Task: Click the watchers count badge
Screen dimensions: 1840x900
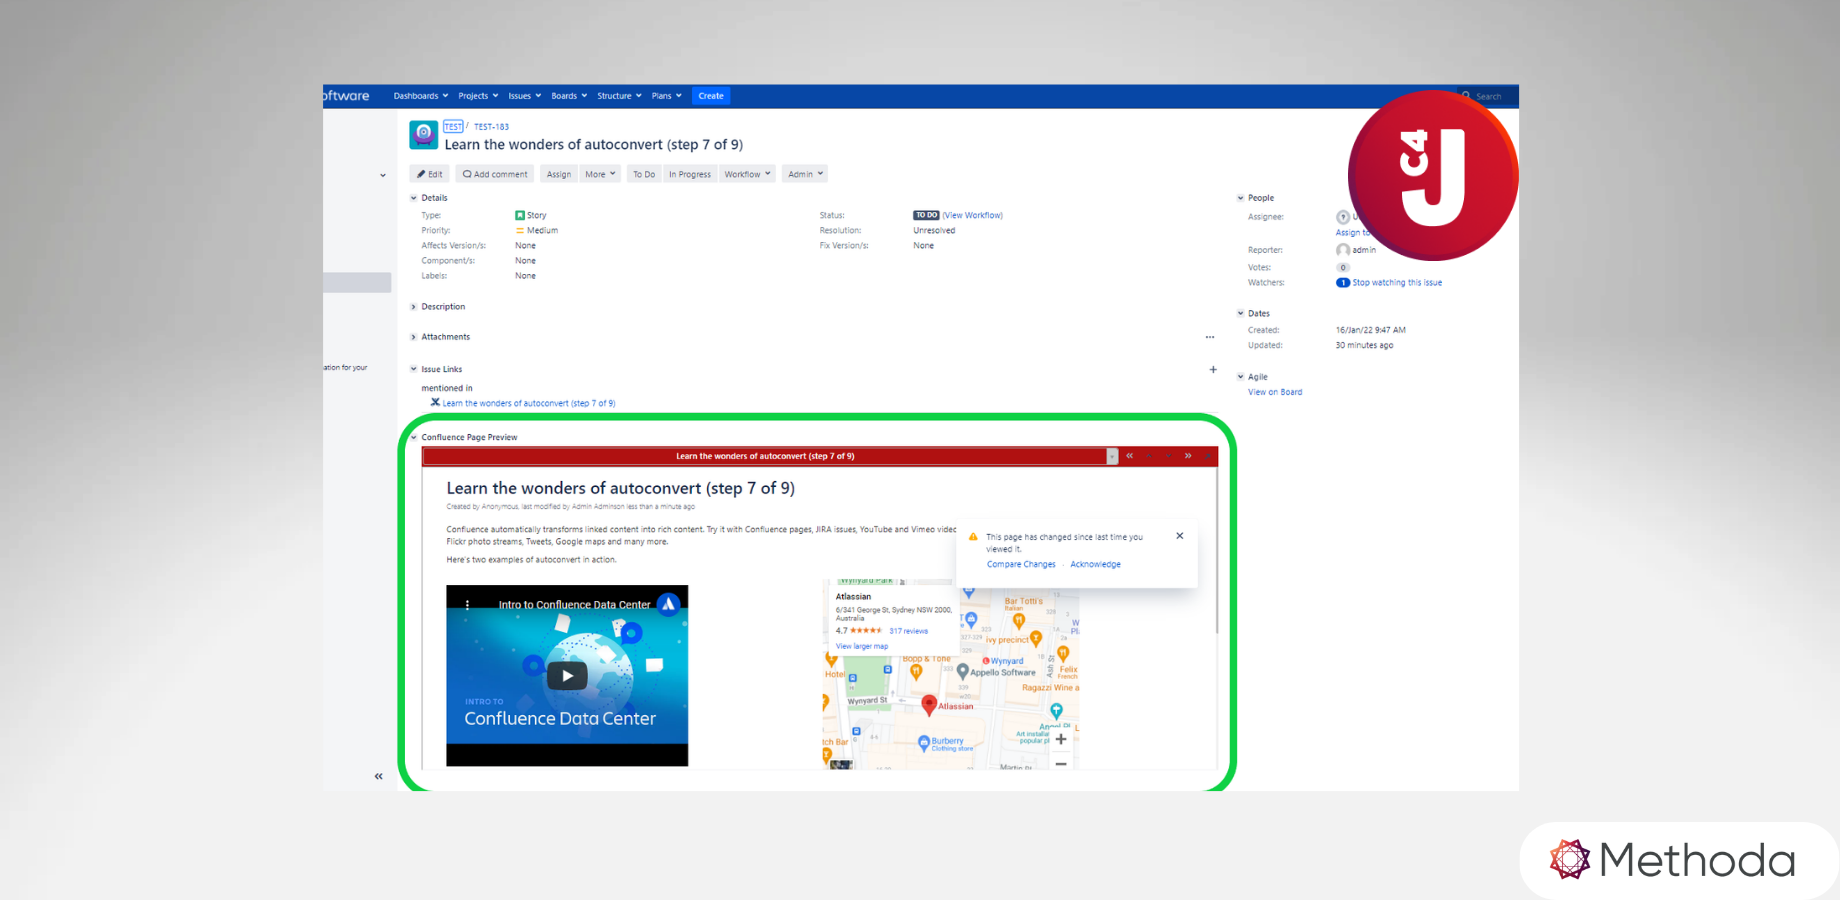Action: tap(1343, 283)
